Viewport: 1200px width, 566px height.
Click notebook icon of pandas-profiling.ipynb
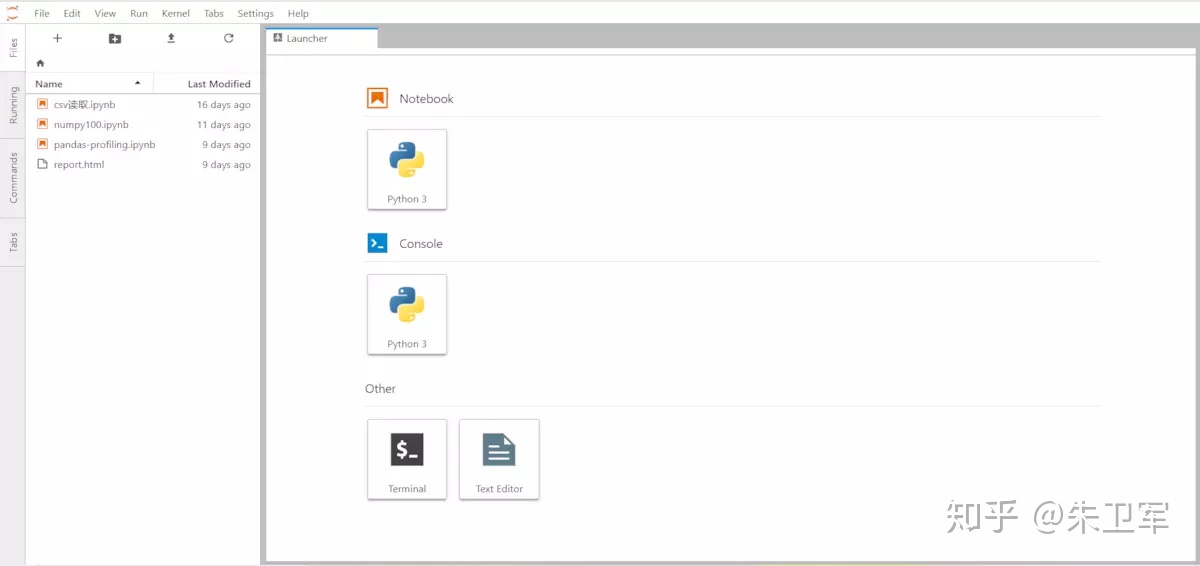42,144
